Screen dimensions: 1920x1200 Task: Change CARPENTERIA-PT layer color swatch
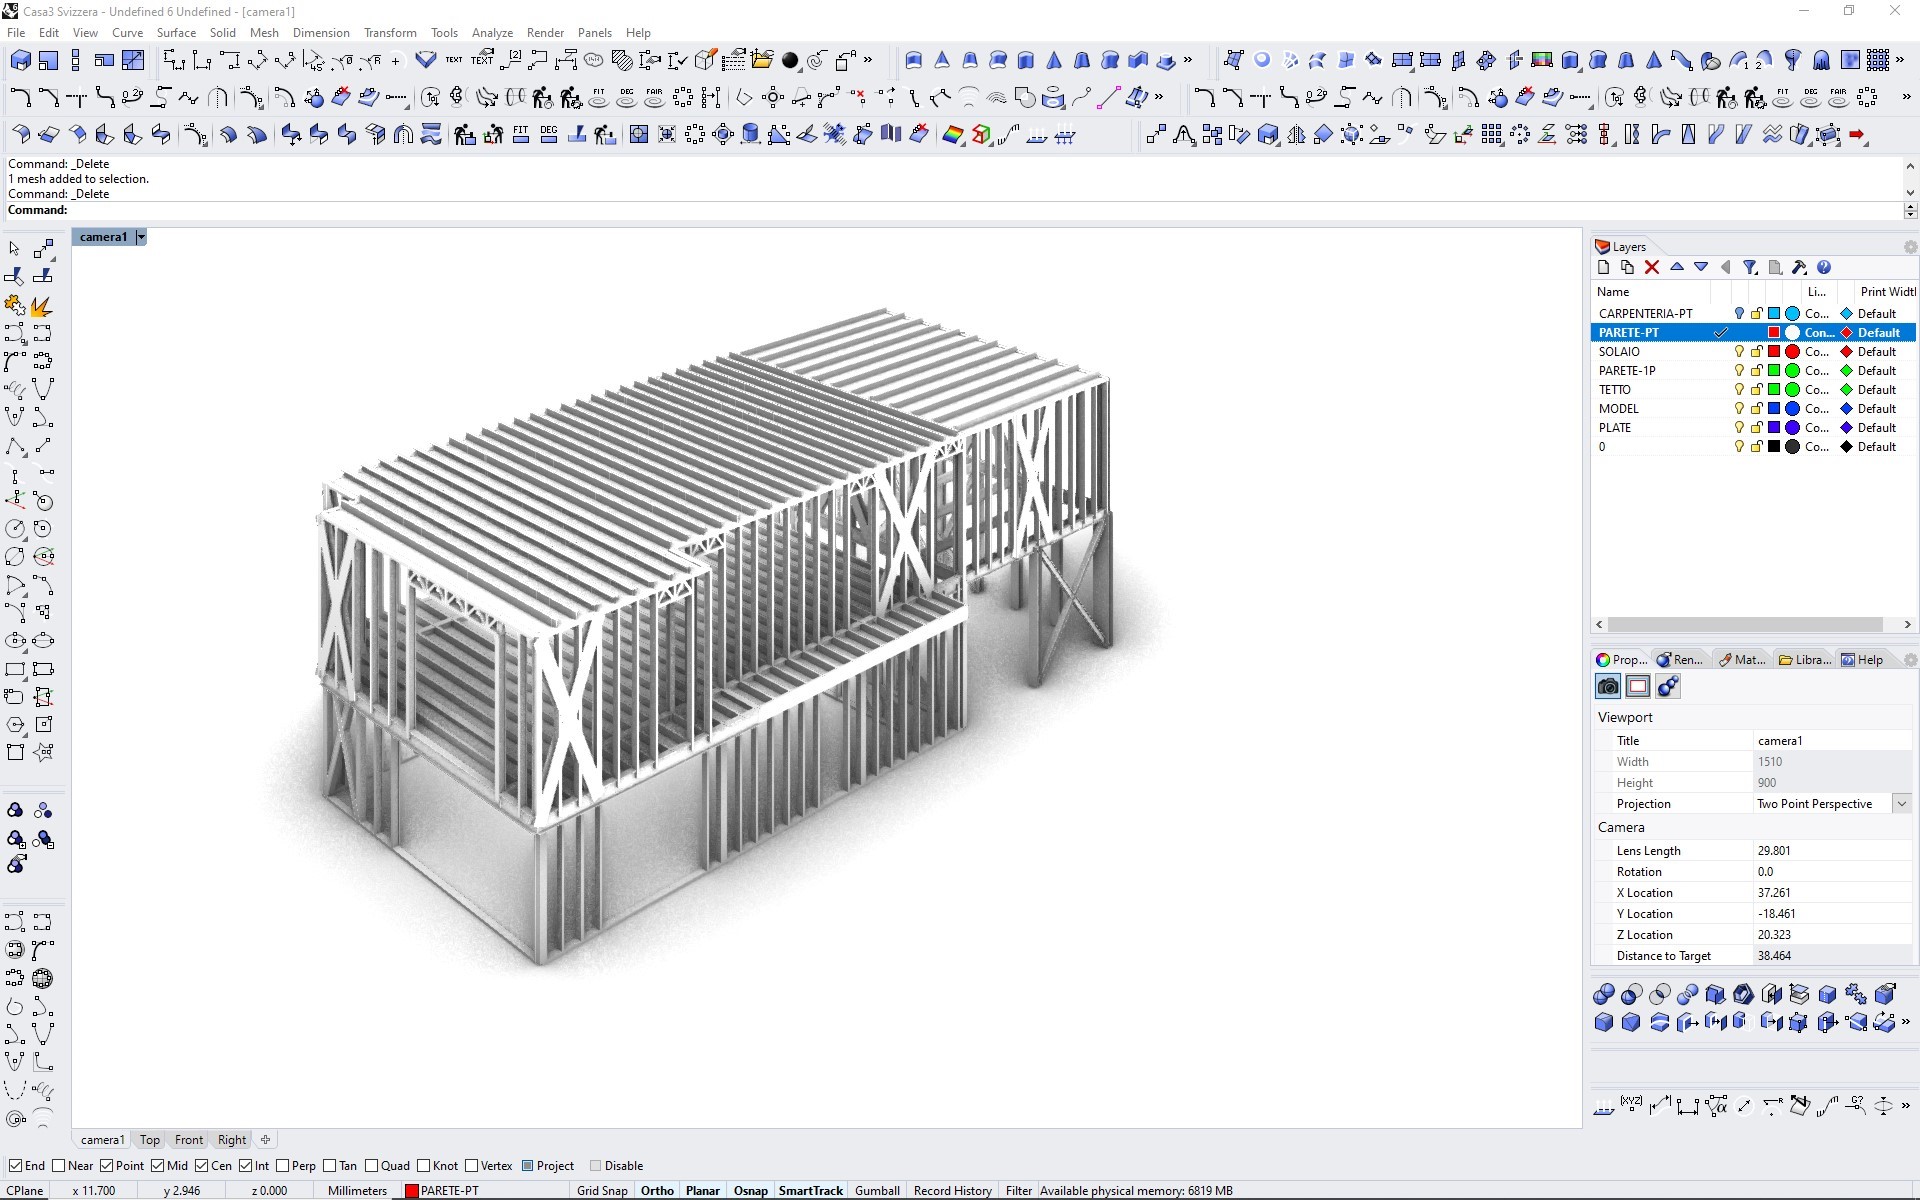(x=1774, y=314)
